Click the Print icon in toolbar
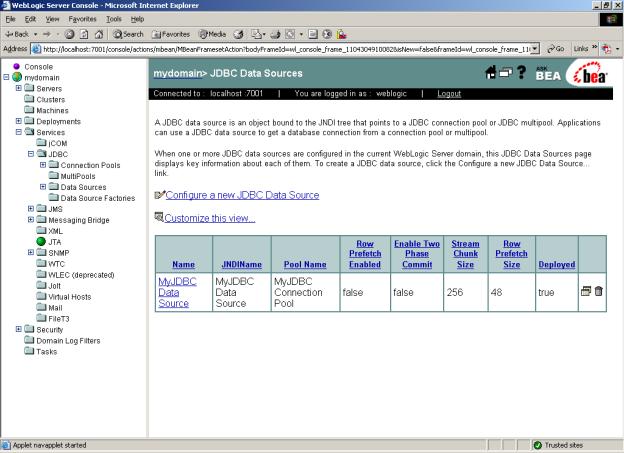624x453 pixels. pos(275,34)
